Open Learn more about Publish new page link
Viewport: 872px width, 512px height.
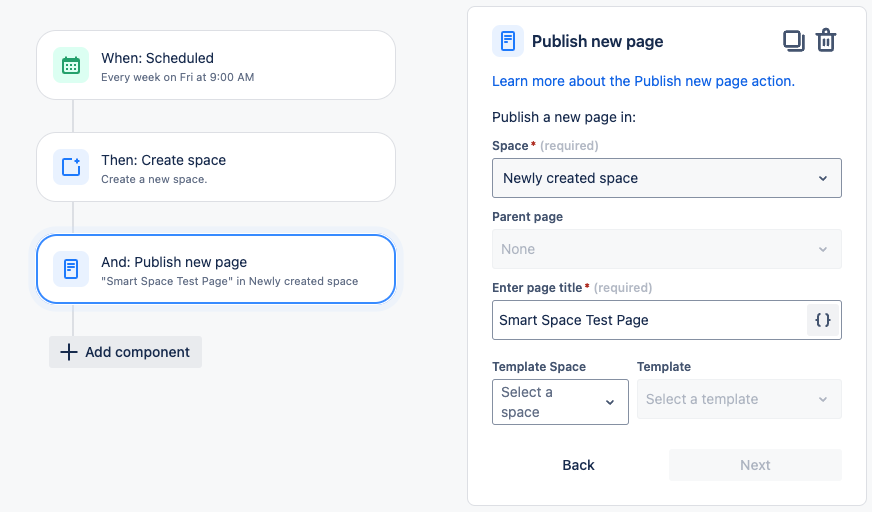643,81
